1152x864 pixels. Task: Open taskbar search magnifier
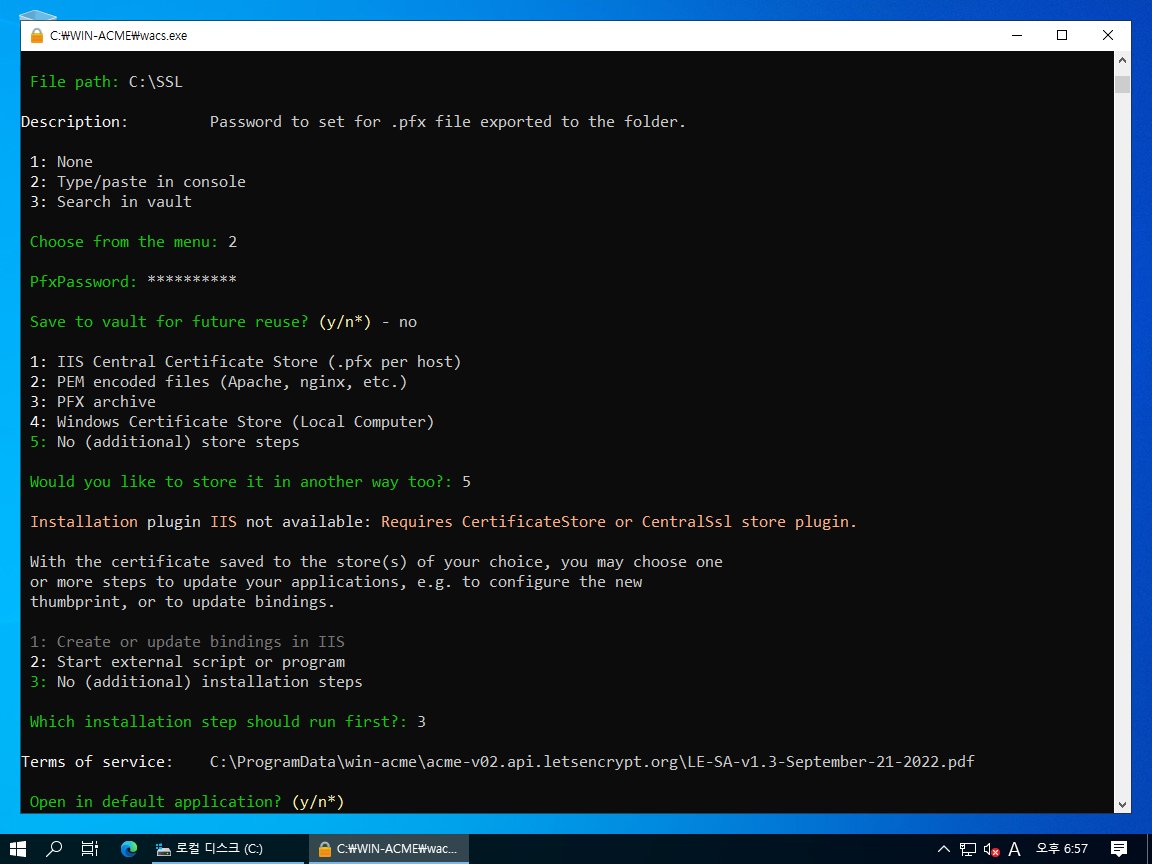[x=54, y=849]
